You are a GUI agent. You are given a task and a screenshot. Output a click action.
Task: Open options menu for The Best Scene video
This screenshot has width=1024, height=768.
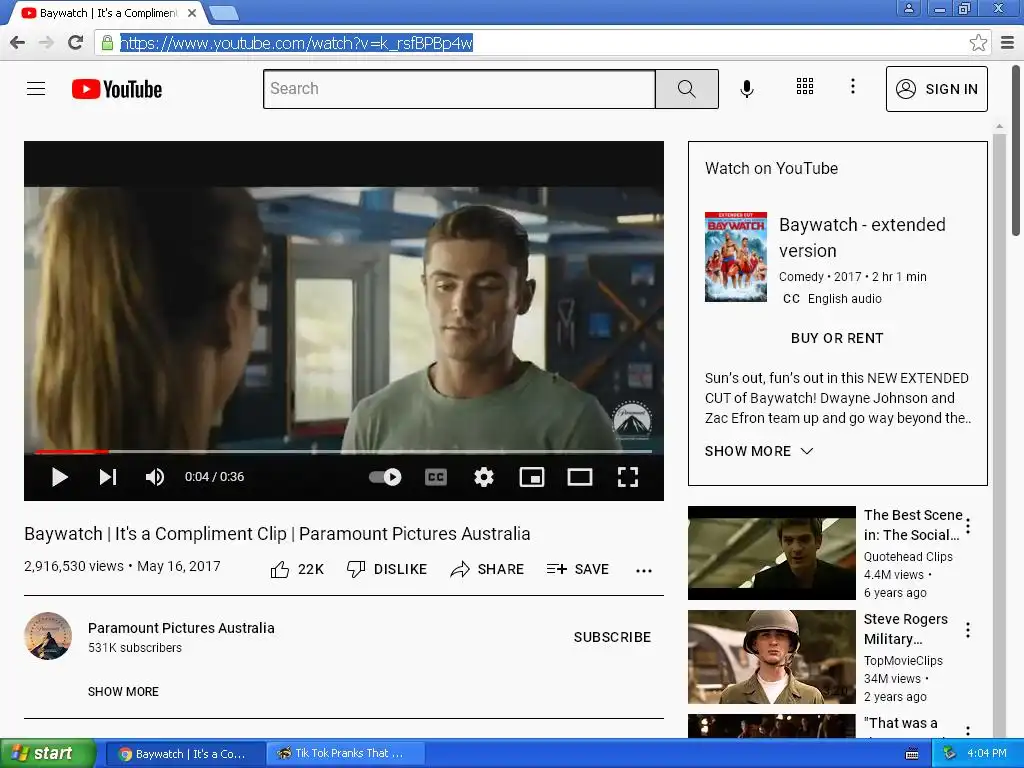[968, 526]
